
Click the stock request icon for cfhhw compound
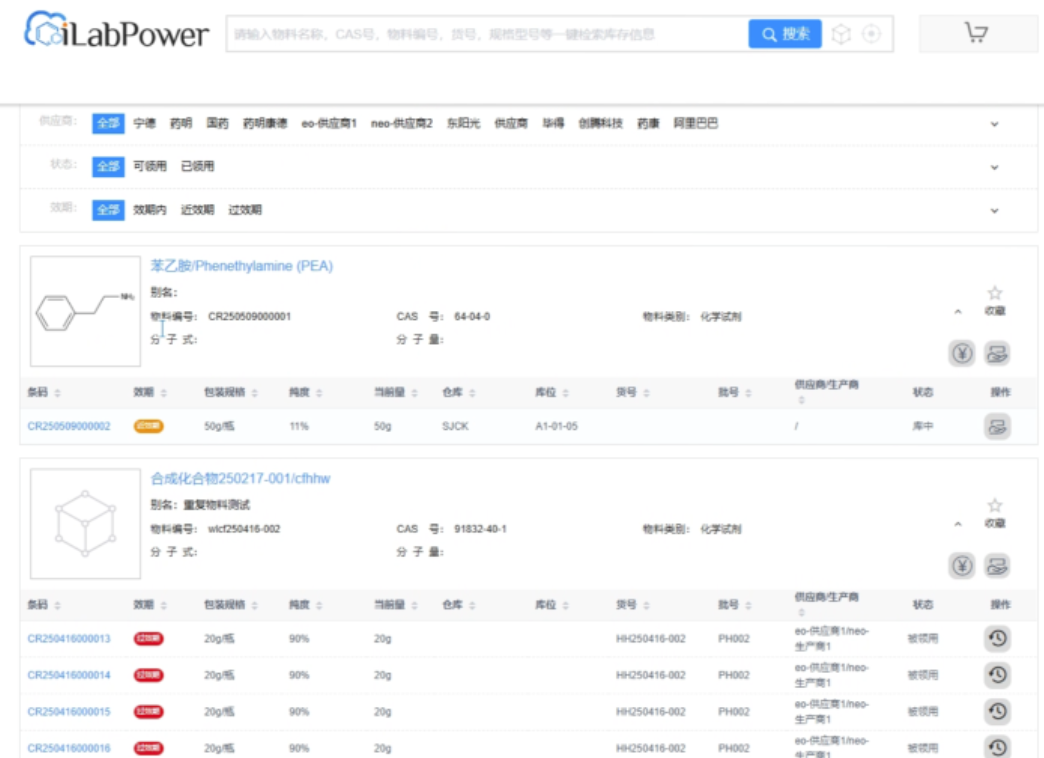(997, 566)
